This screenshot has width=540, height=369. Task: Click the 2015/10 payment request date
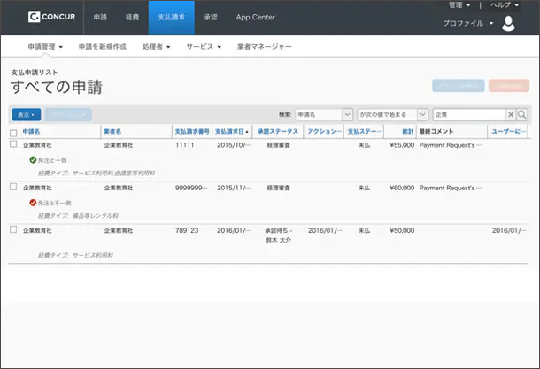pyautogui.click(x=234, y=145)
